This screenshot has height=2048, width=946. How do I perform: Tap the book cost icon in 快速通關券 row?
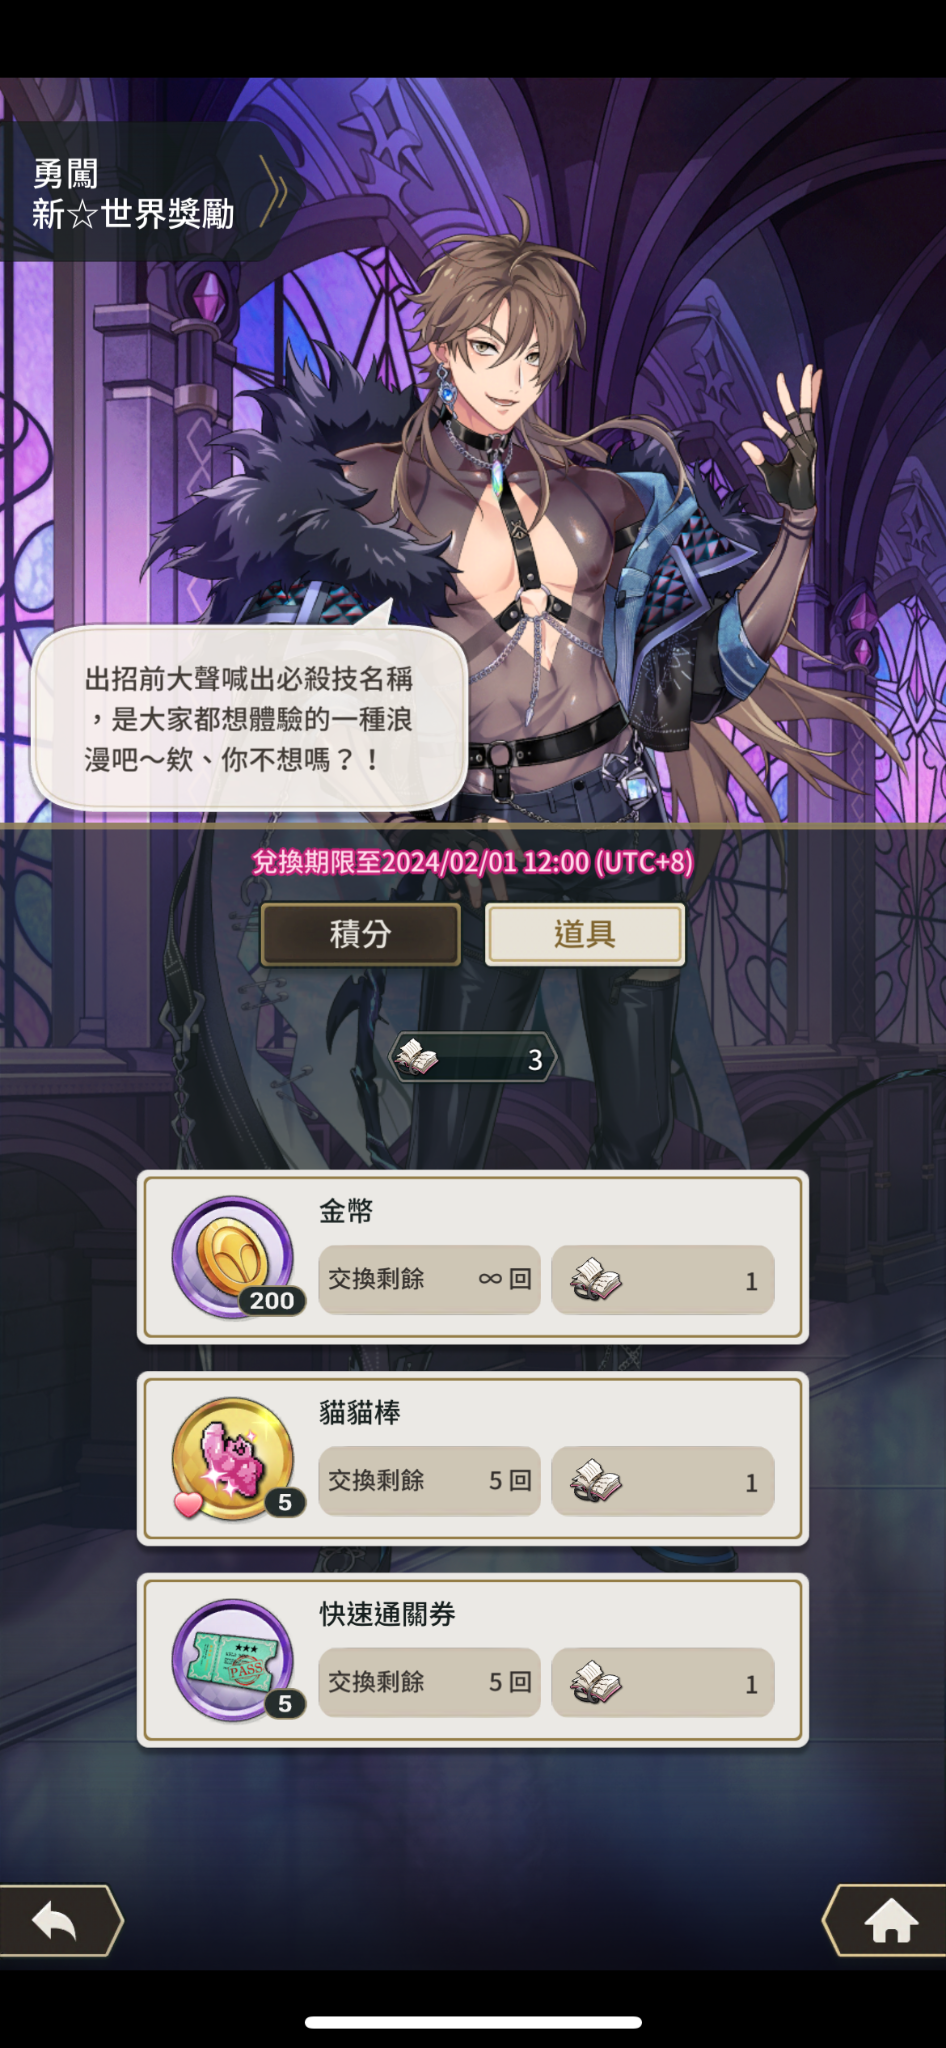point(596,1683)
